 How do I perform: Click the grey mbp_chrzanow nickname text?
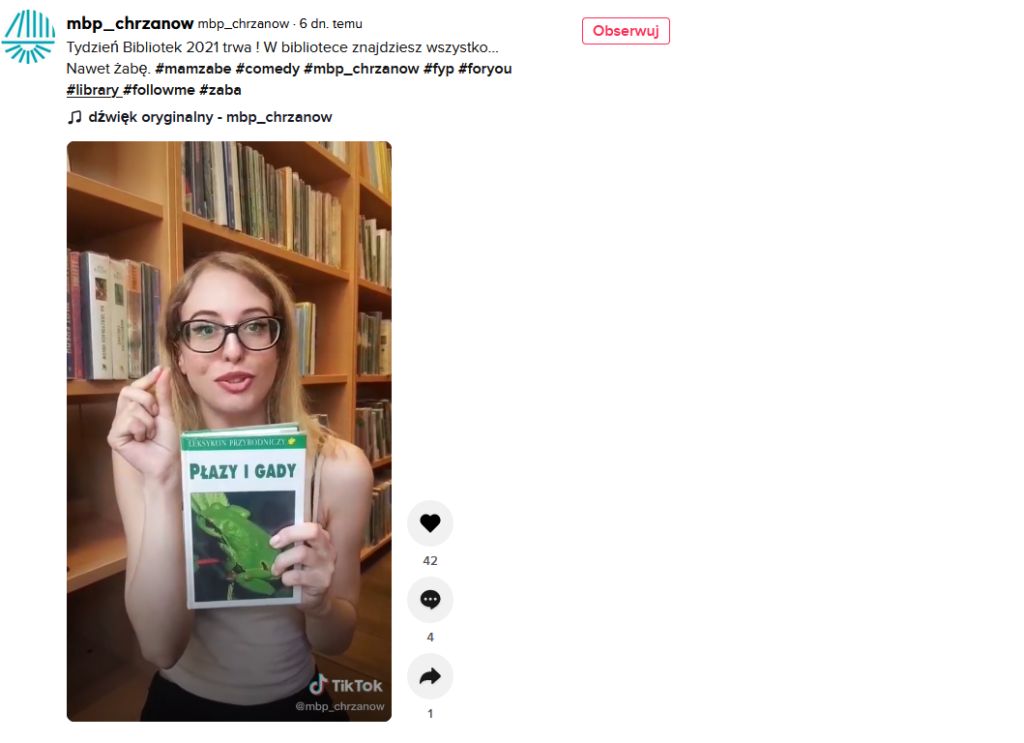point(244,24)
